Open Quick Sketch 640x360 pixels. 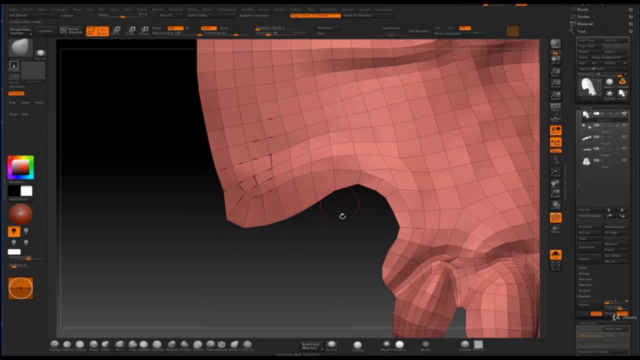click(x=71, y=31)
